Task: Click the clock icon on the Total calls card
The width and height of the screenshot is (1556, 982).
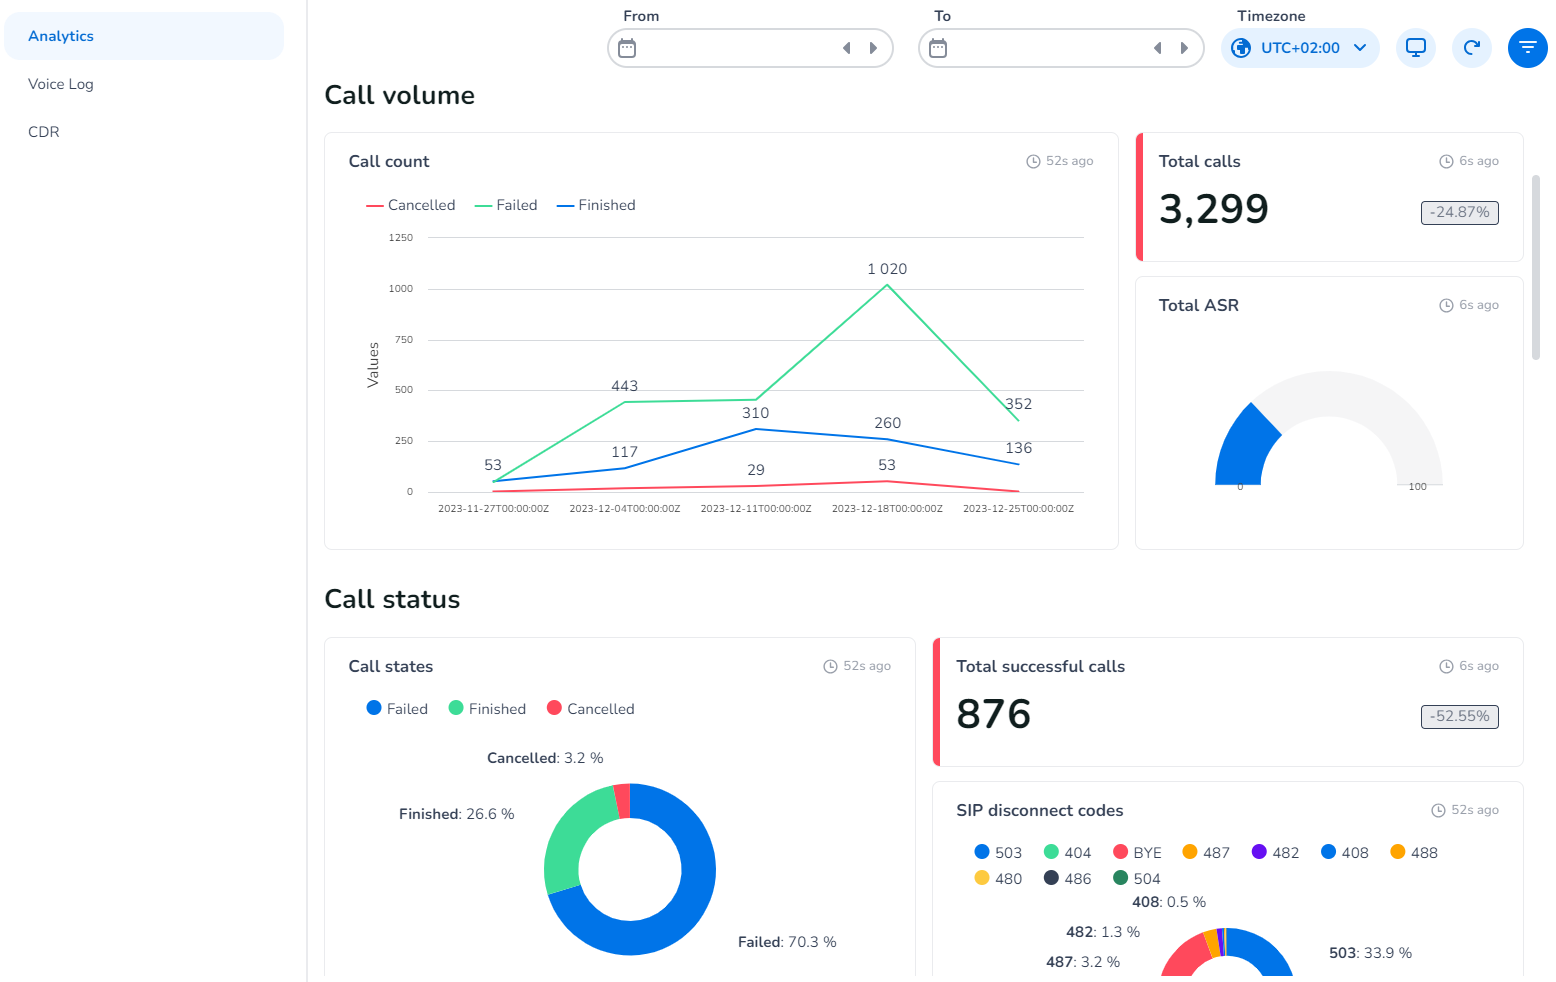Action: [x=1446, y=160]
